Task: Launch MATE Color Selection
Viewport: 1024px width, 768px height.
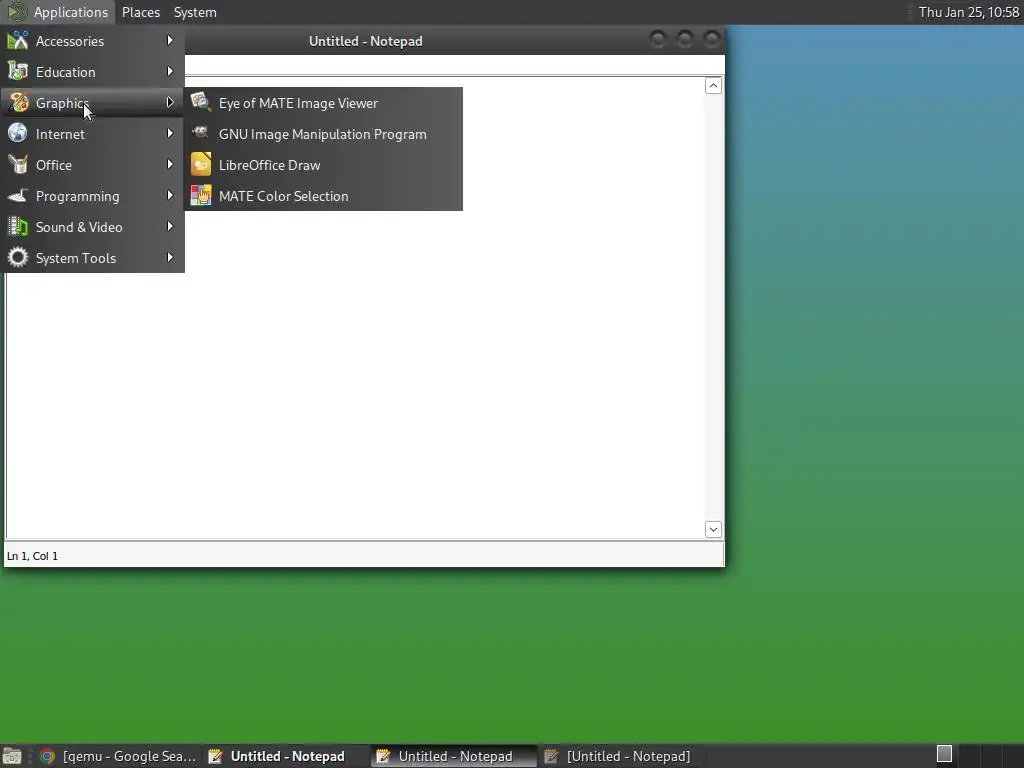Action: pyautogui.click(x=323, y=195)
